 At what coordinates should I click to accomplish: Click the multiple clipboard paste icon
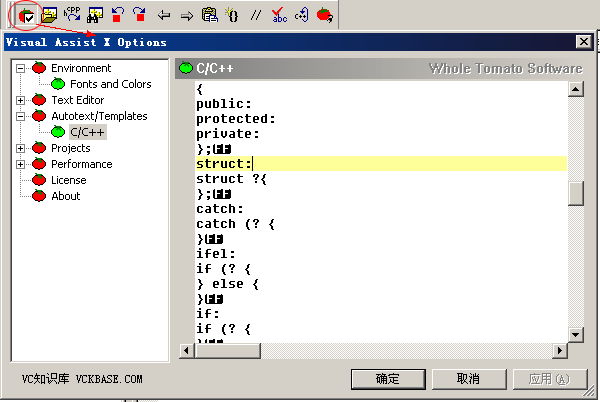coord(210,15)
